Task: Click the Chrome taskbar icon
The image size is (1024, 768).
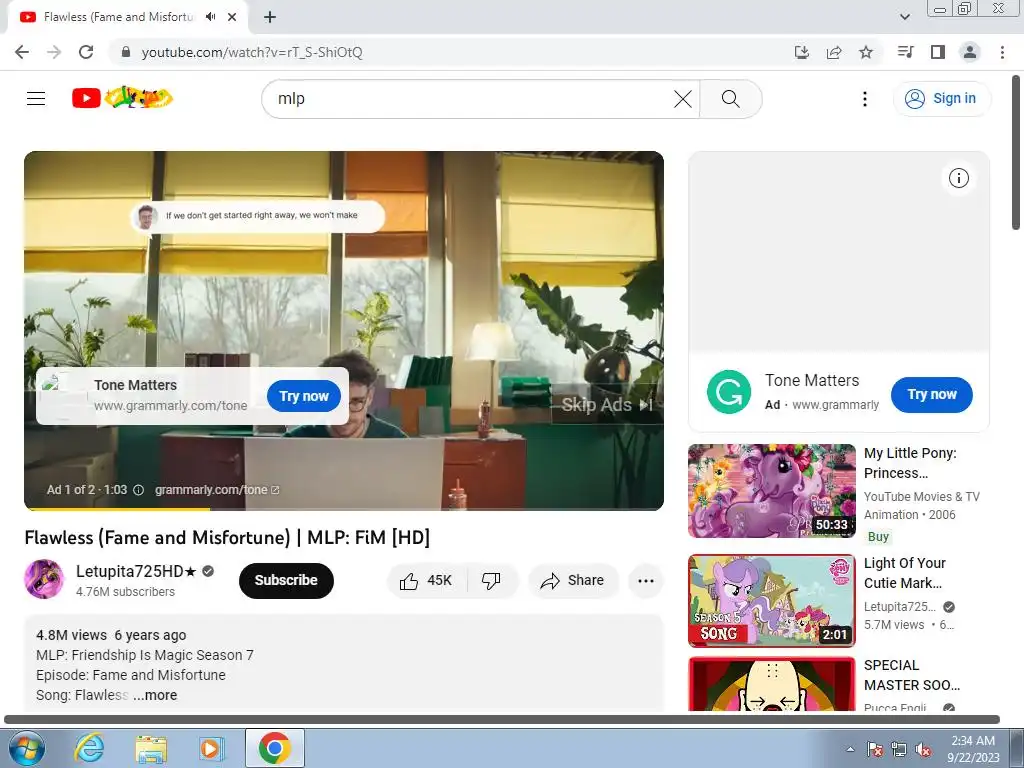Action: coord(274,748)
